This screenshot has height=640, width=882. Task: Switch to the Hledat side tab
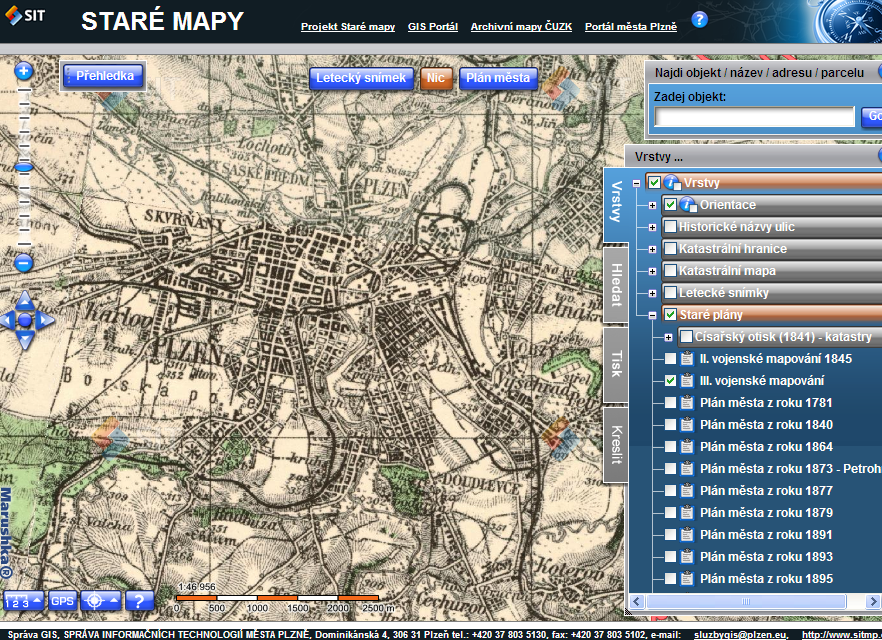[616, 285]
